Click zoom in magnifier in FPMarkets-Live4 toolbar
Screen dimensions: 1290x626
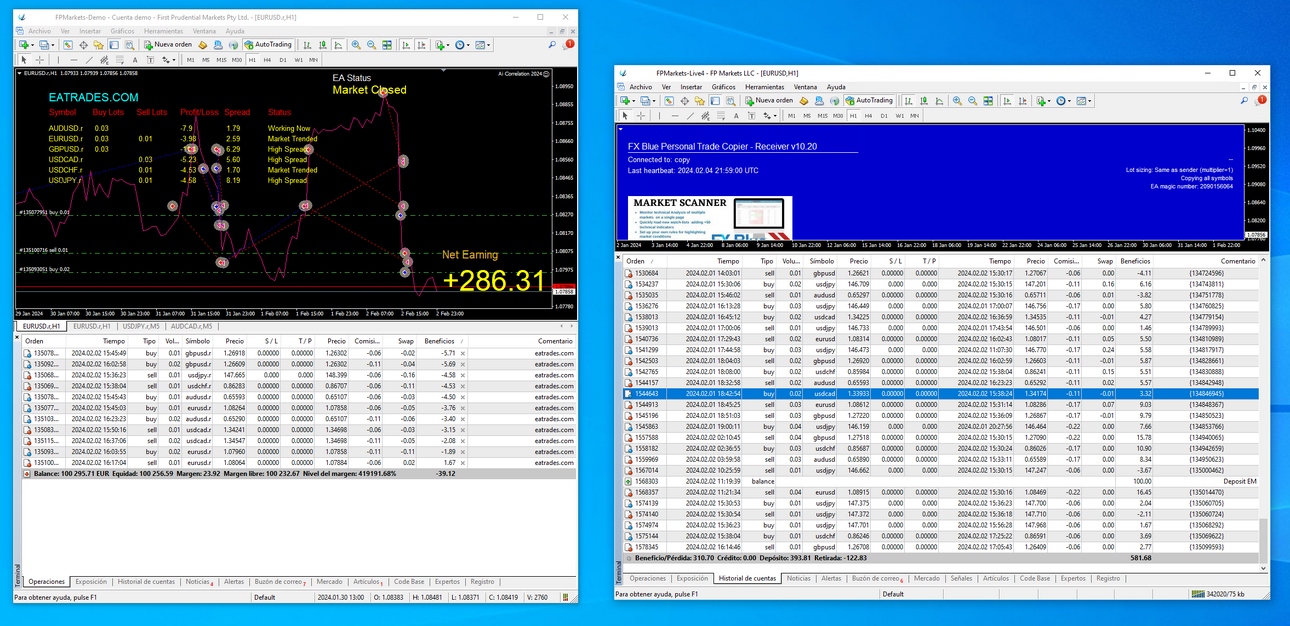pyautogui.click(x=957, y=100)
